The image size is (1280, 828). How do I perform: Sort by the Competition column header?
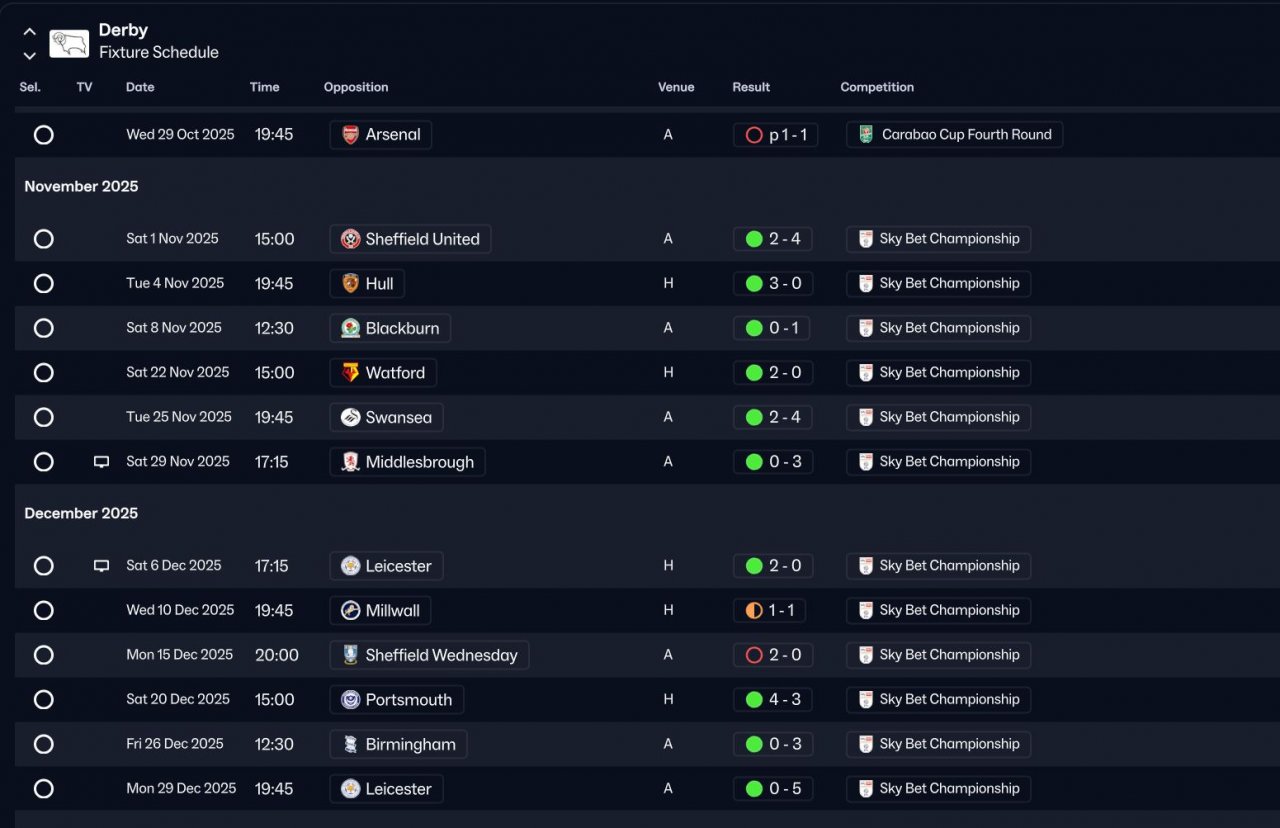click(x=877, y=87)
